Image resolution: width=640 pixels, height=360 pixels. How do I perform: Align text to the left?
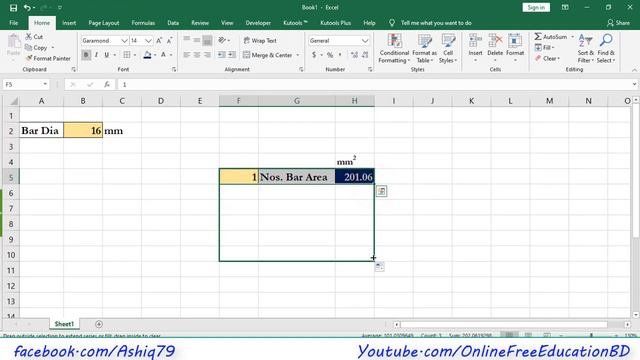[187, 55]
